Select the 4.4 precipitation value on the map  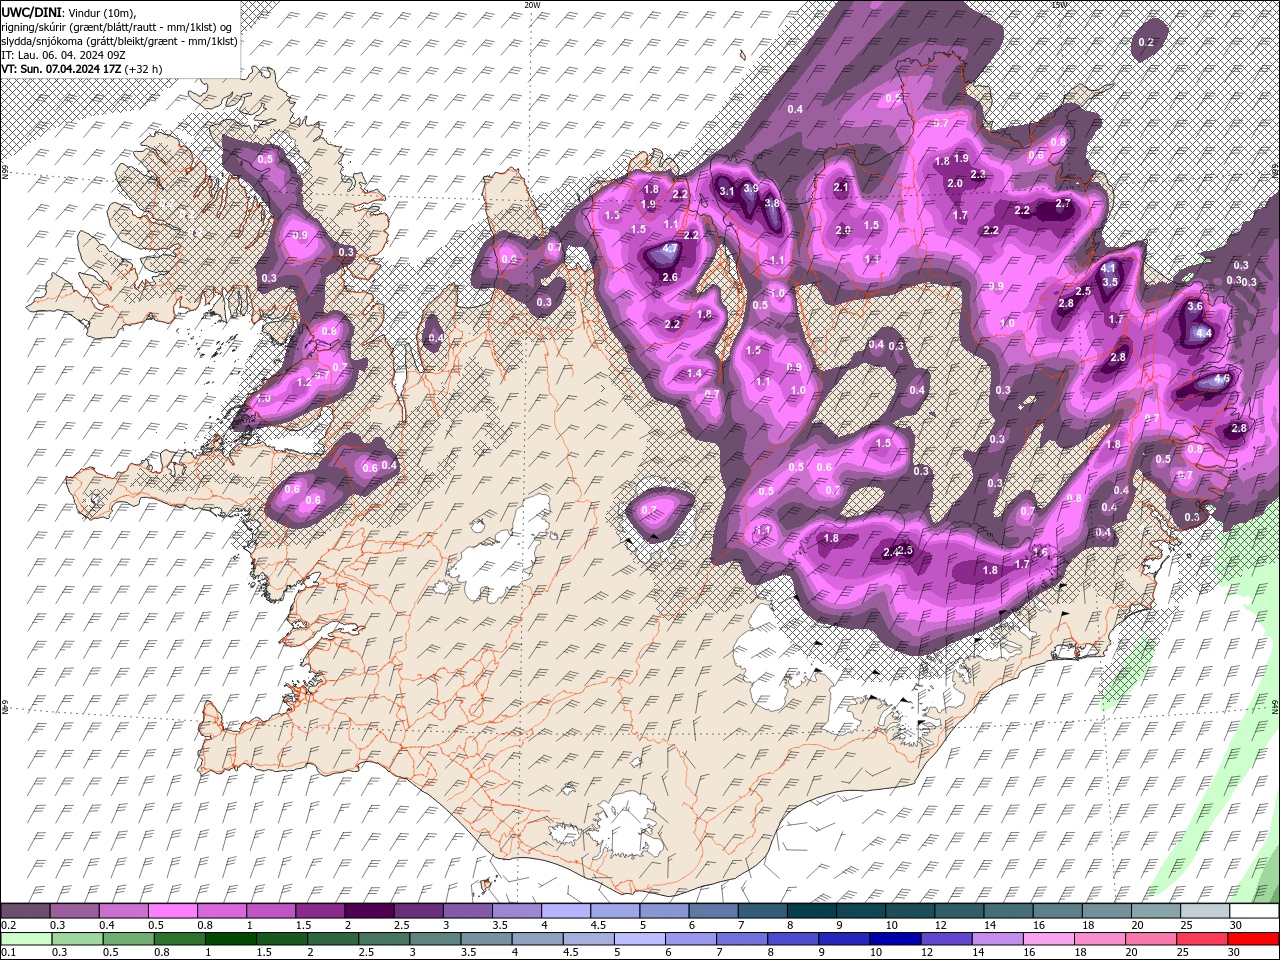coord(1204,334)
